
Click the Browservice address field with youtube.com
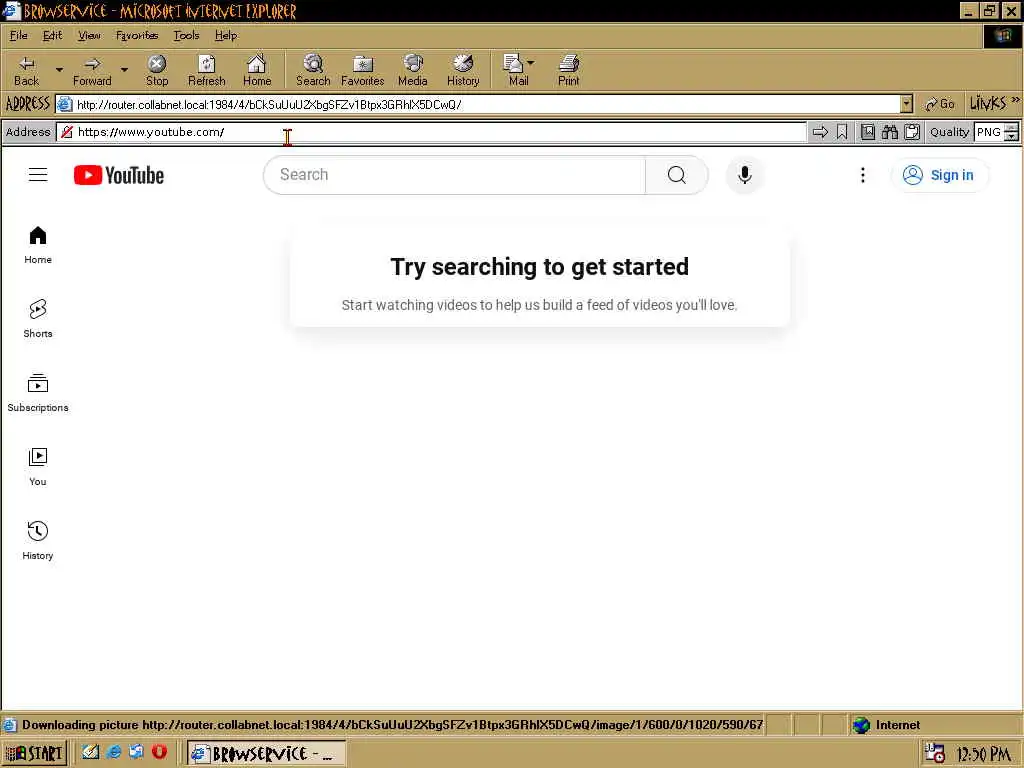click(431, 132)
